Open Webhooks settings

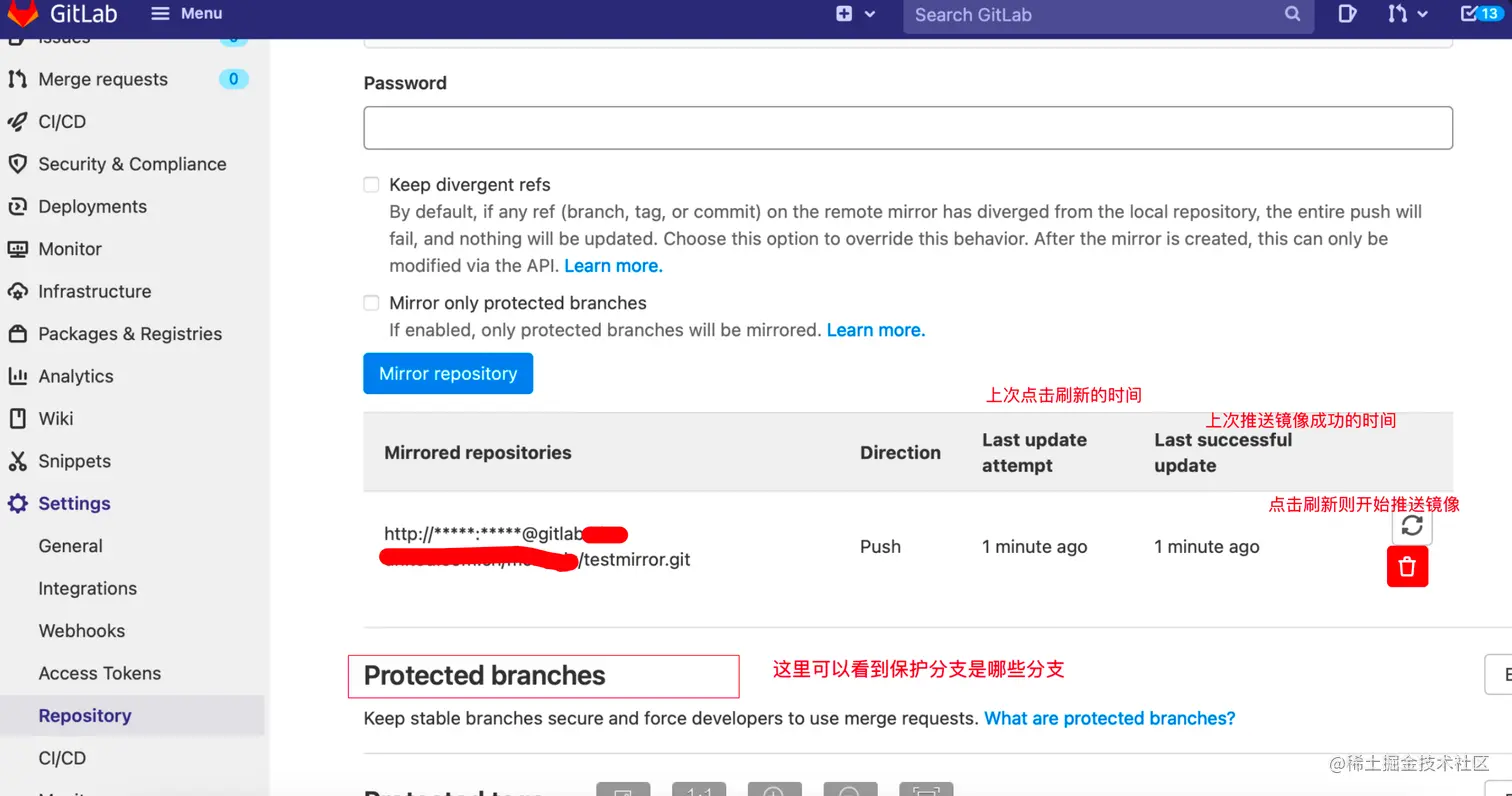82,631
